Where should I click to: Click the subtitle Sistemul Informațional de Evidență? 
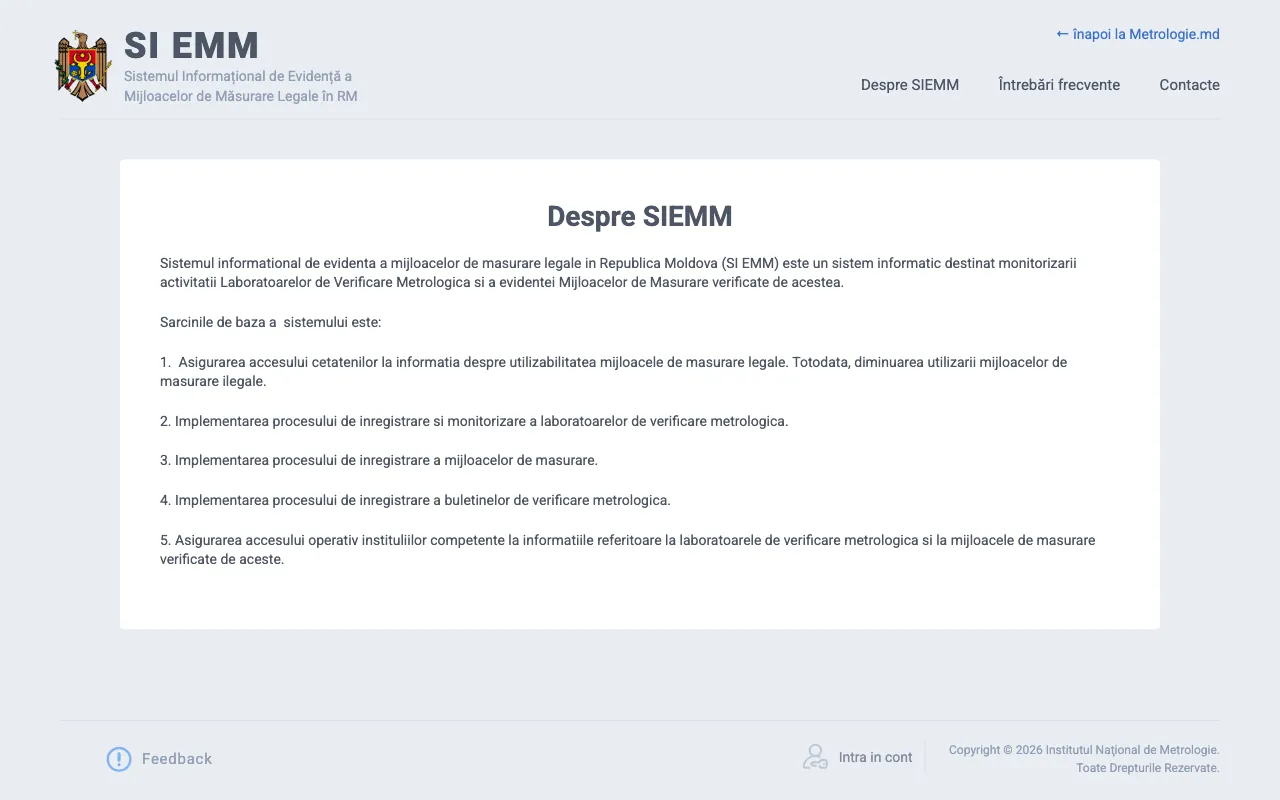240,86
